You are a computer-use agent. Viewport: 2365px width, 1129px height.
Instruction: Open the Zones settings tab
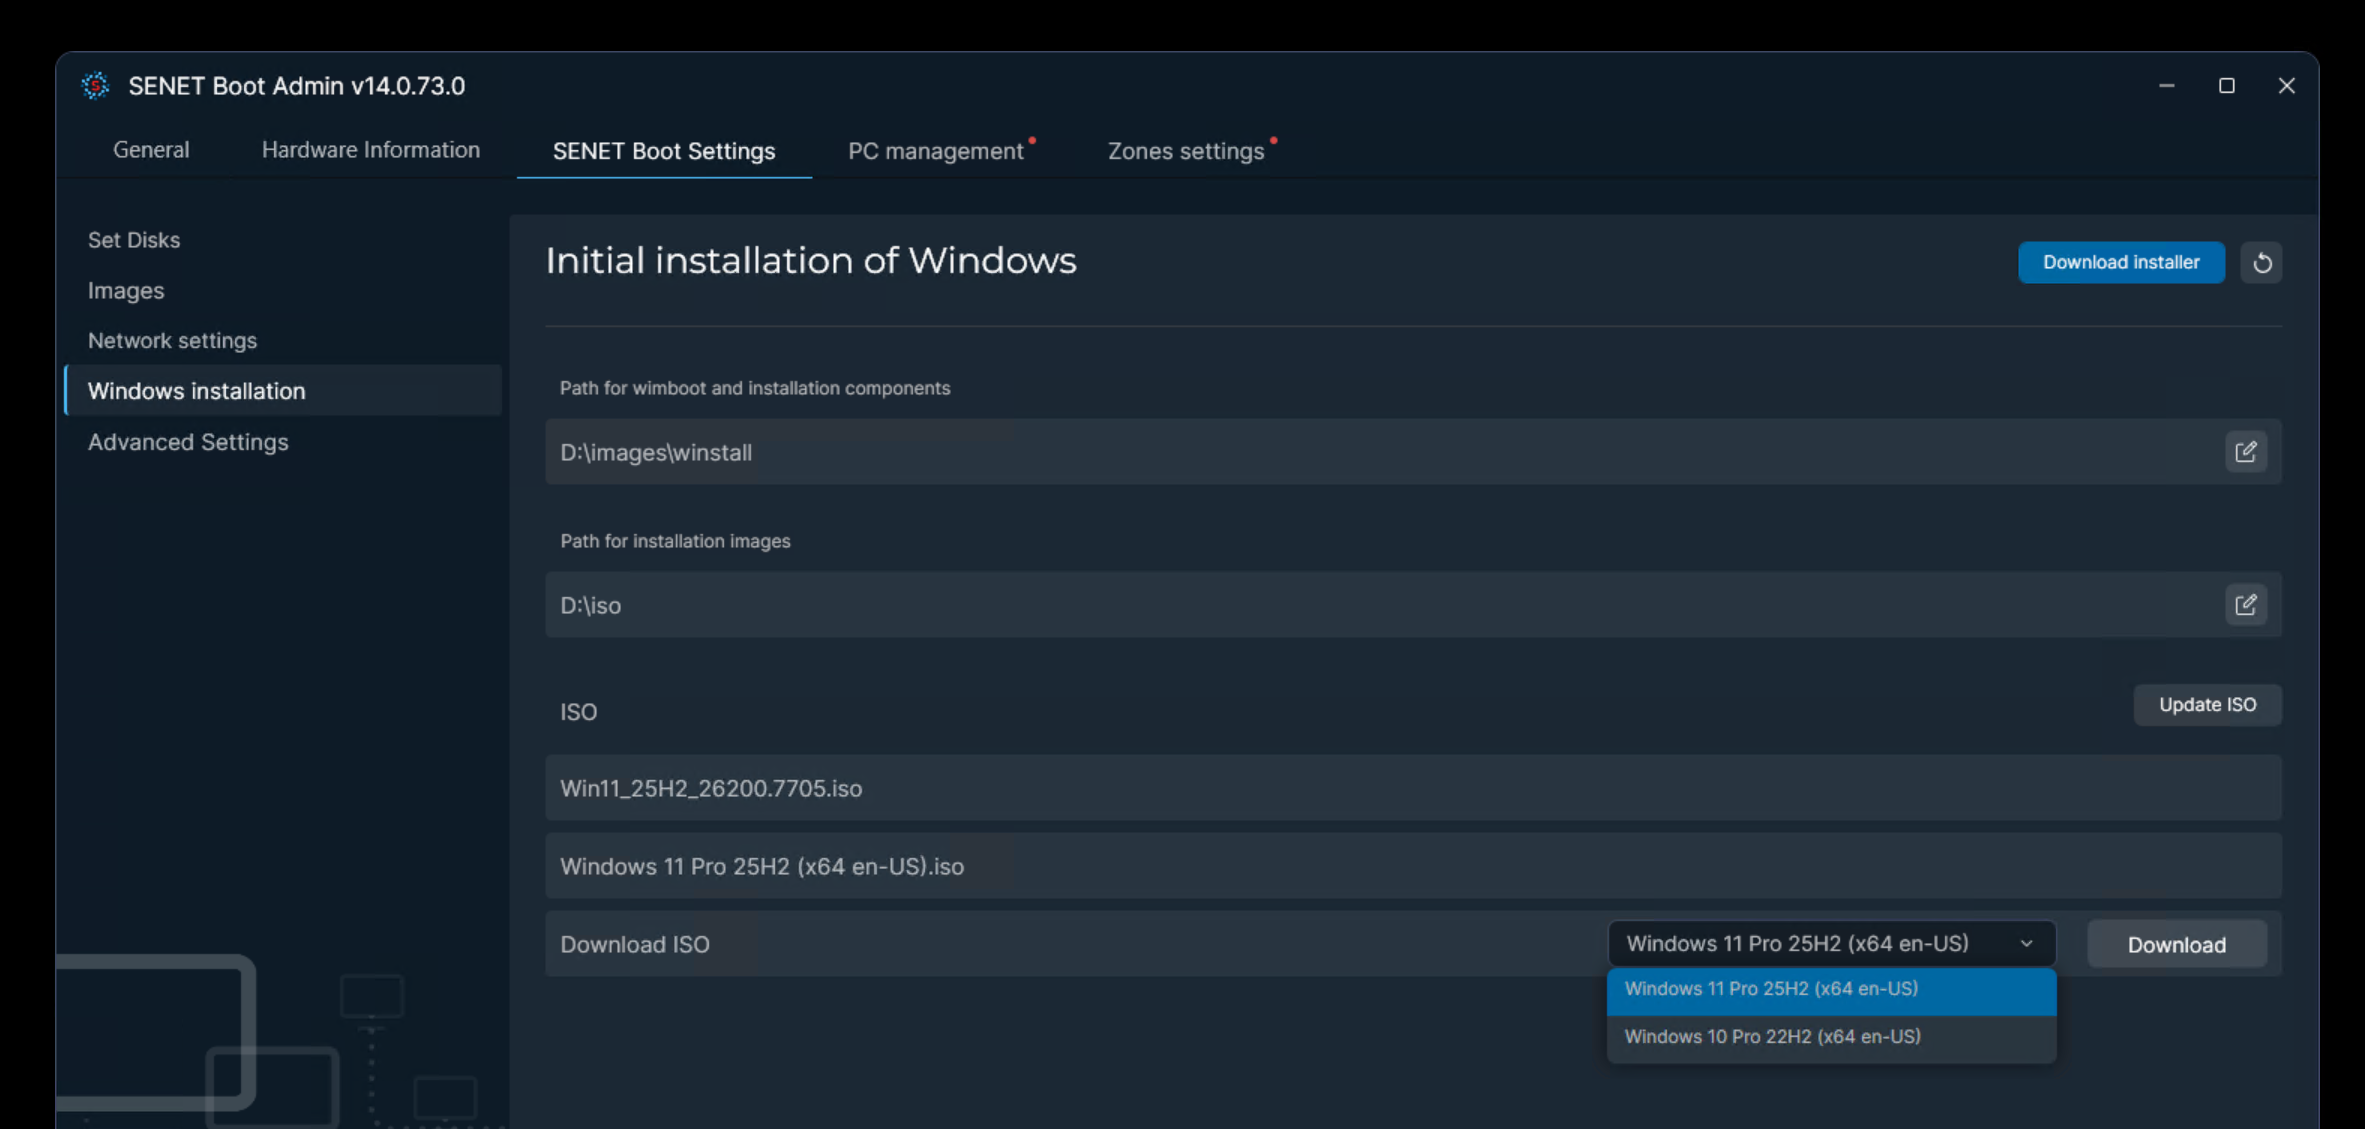coord(1186,151)
